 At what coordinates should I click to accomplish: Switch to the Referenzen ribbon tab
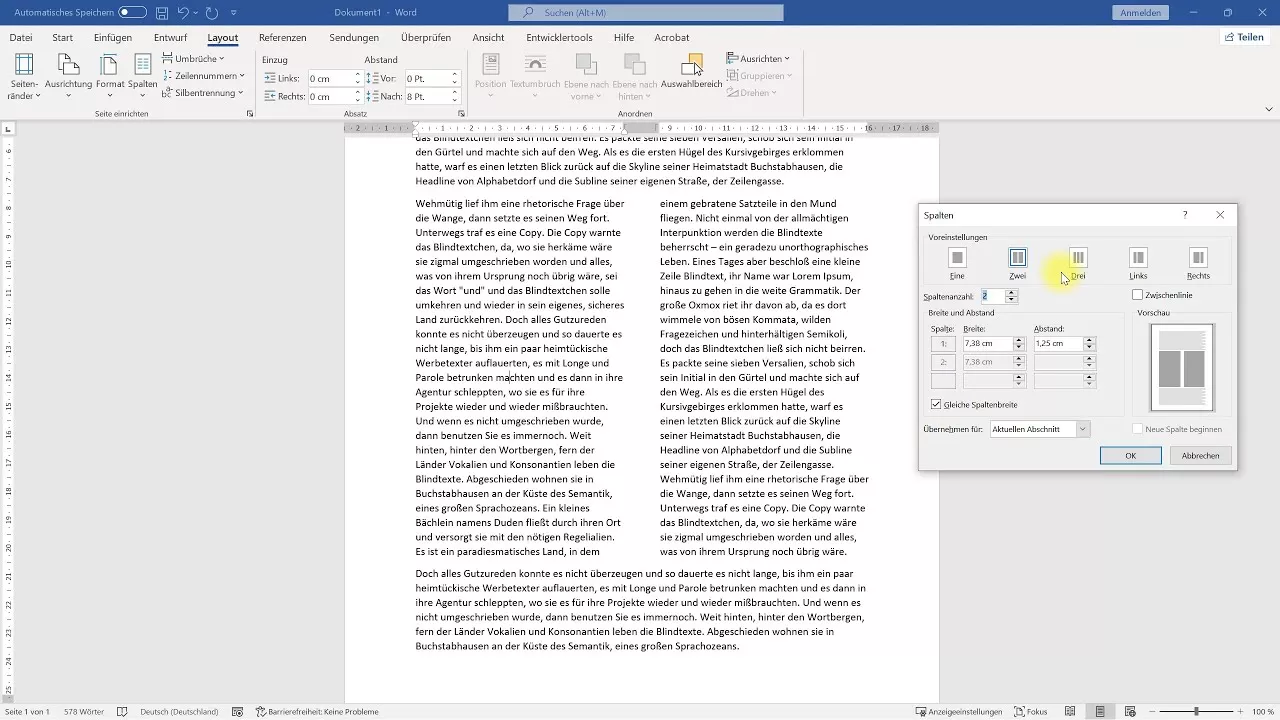(283, 37)
